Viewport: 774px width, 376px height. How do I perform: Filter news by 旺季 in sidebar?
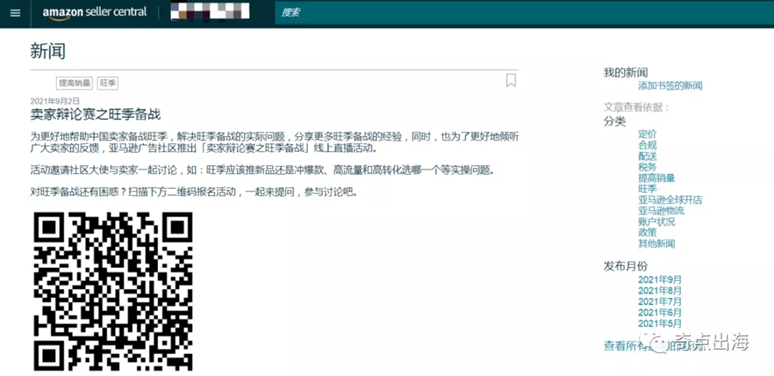pyautogui.click(x=647, y=189)
